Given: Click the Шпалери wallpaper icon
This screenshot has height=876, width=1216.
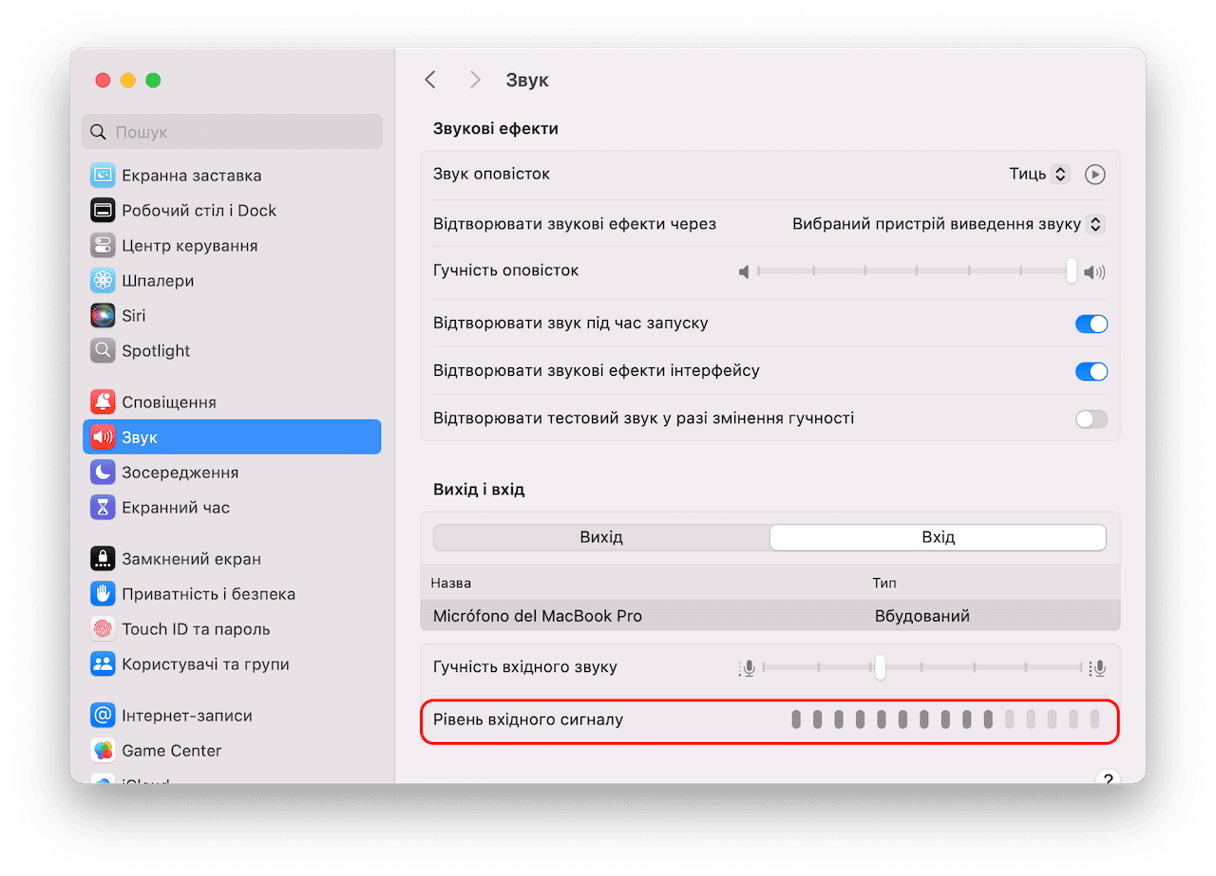Looking at the screenshot, I should (x=103, y=281).
